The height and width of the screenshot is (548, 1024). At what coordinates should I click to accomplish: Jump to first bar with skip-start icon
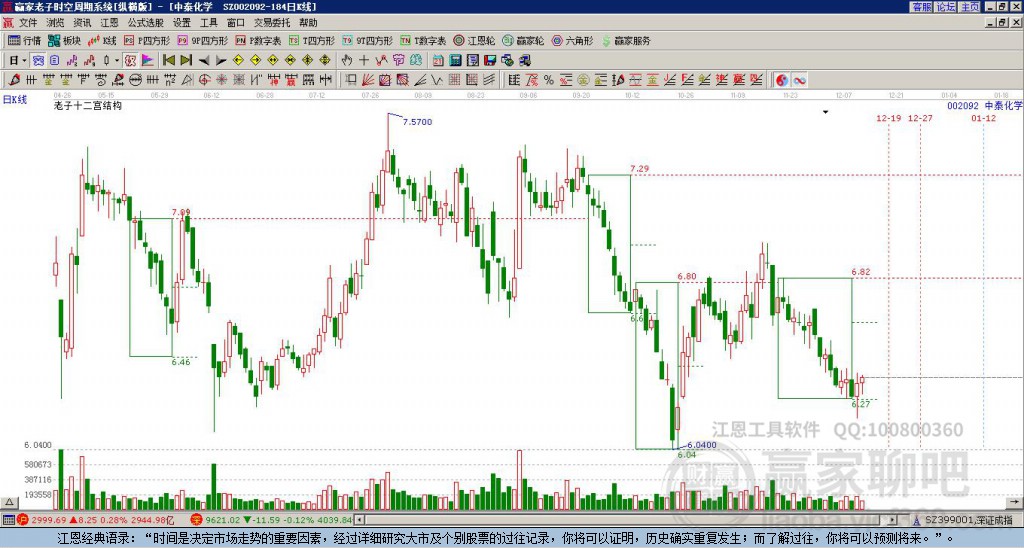point(168,61)
